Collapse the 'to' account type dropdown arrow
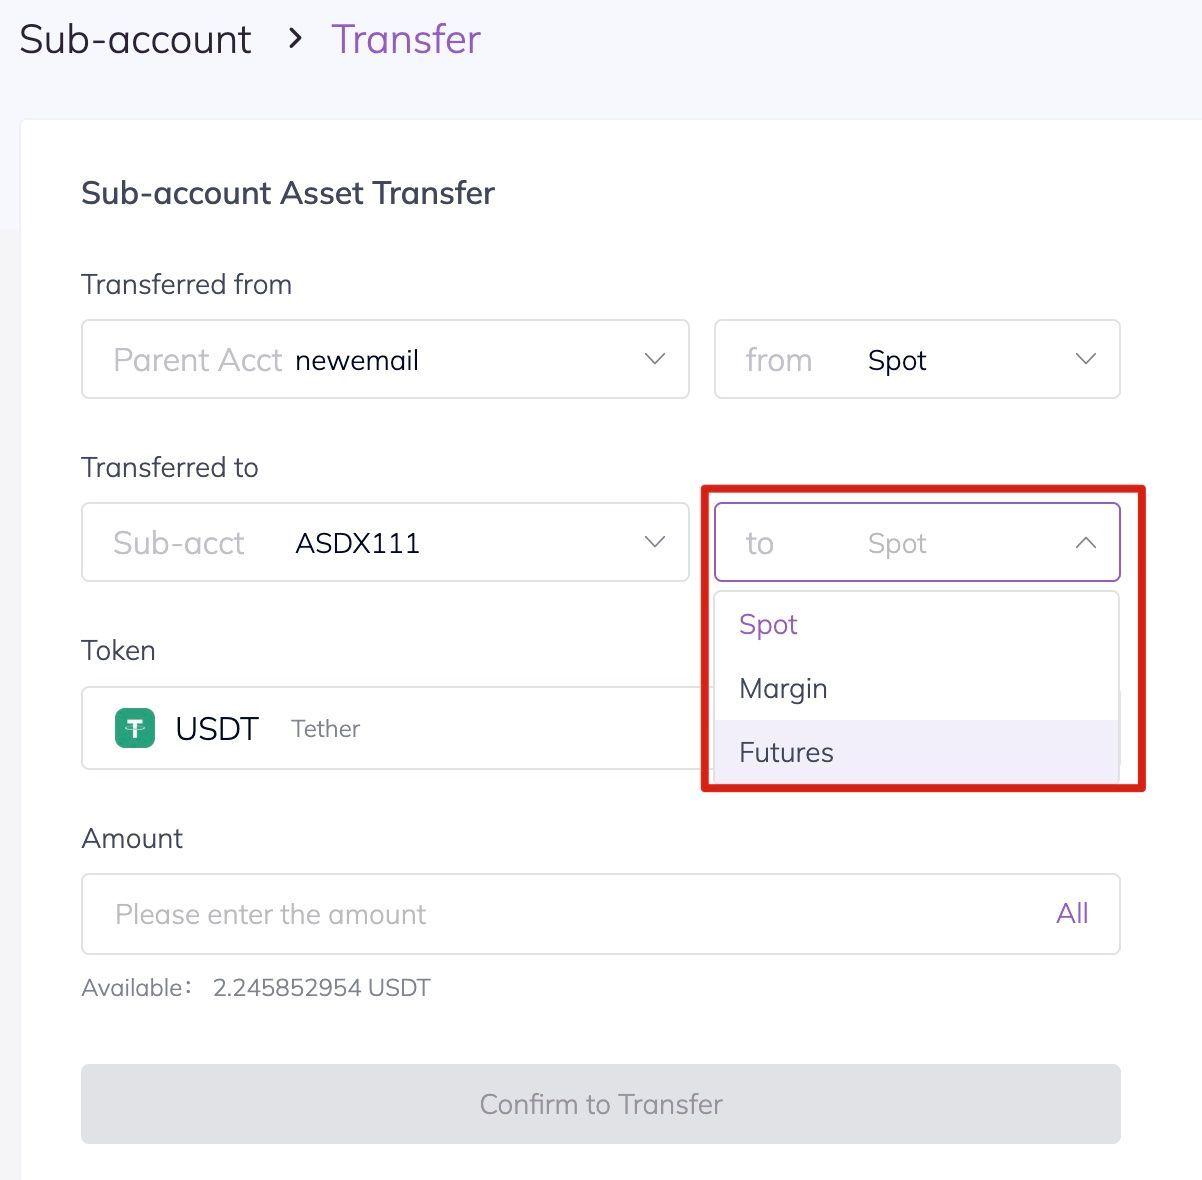This screenshot has height=1180, width=1202. click(x=1085, y=543)
